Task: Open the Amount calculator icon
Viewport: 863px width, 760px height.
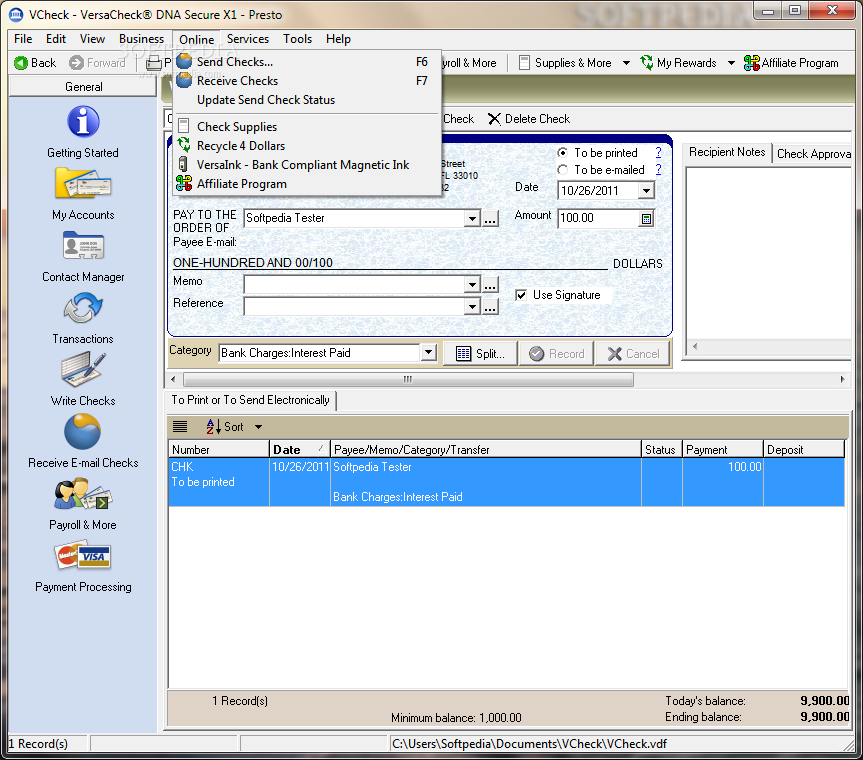Action: (x=646, y=219)
